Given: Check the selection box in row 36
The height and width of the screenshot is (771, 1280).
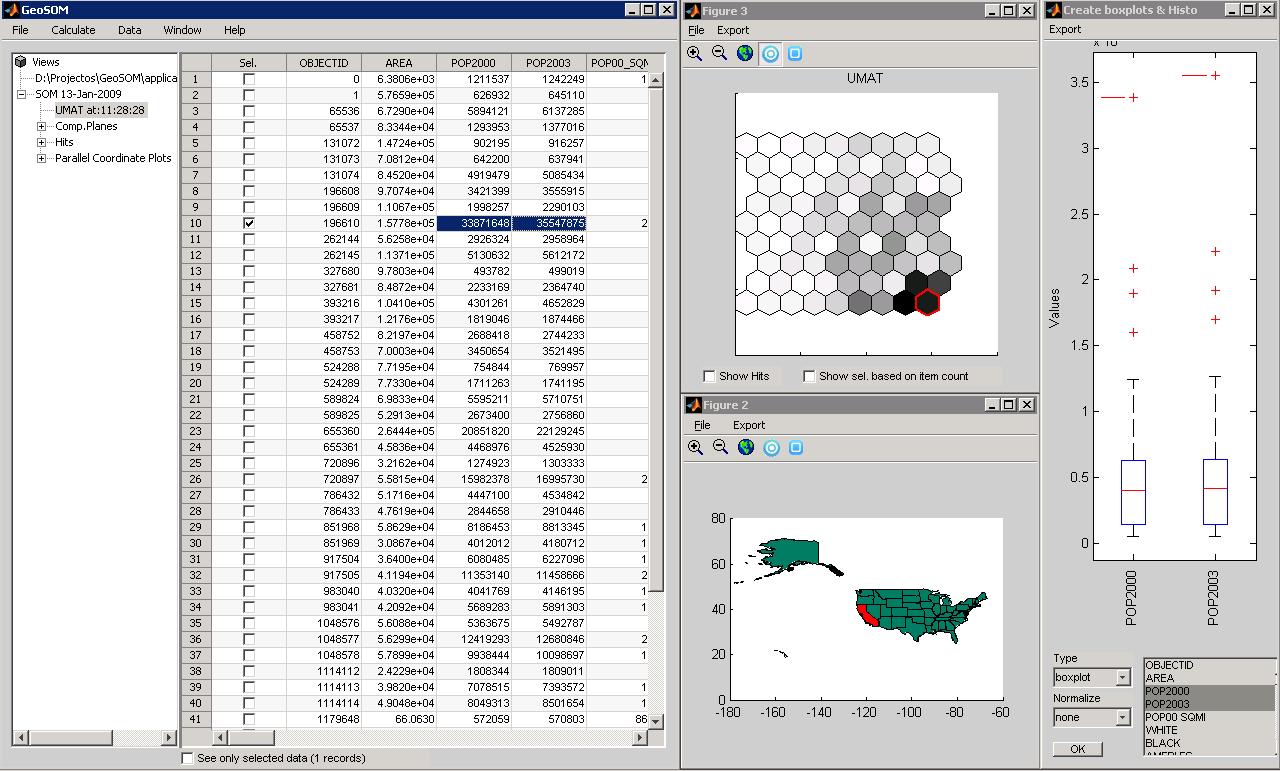Looking at the screenshot, I should [249, 639].
